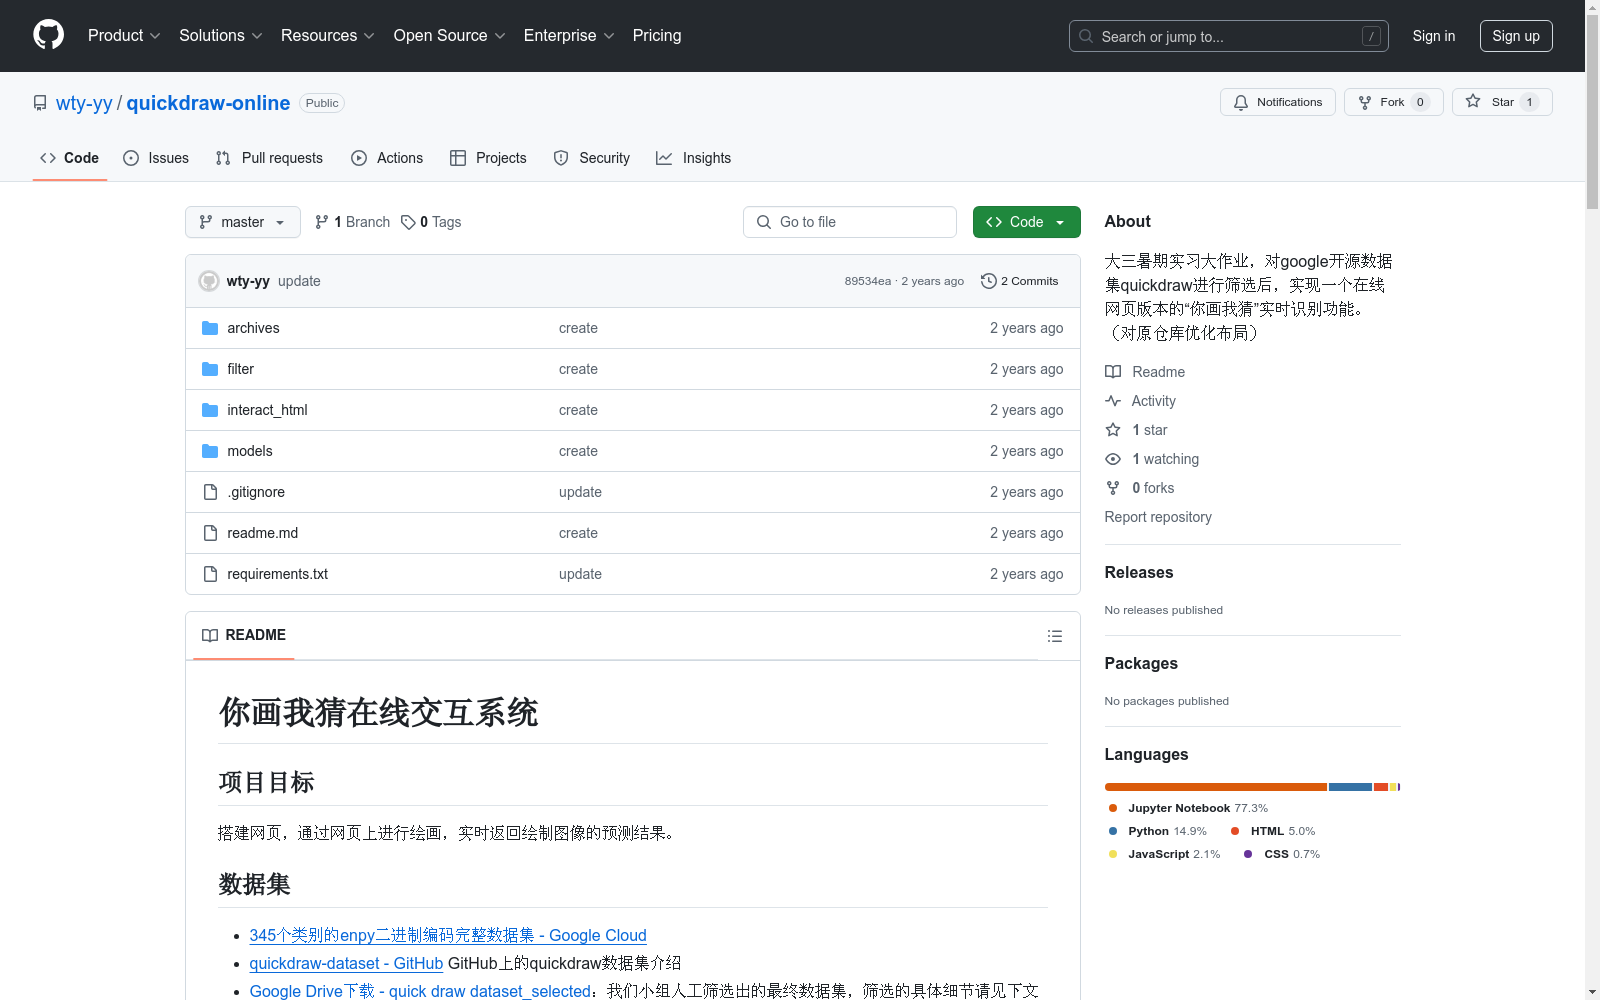
Task: Click the requirements.txt file icon
Action: (210, 574)
